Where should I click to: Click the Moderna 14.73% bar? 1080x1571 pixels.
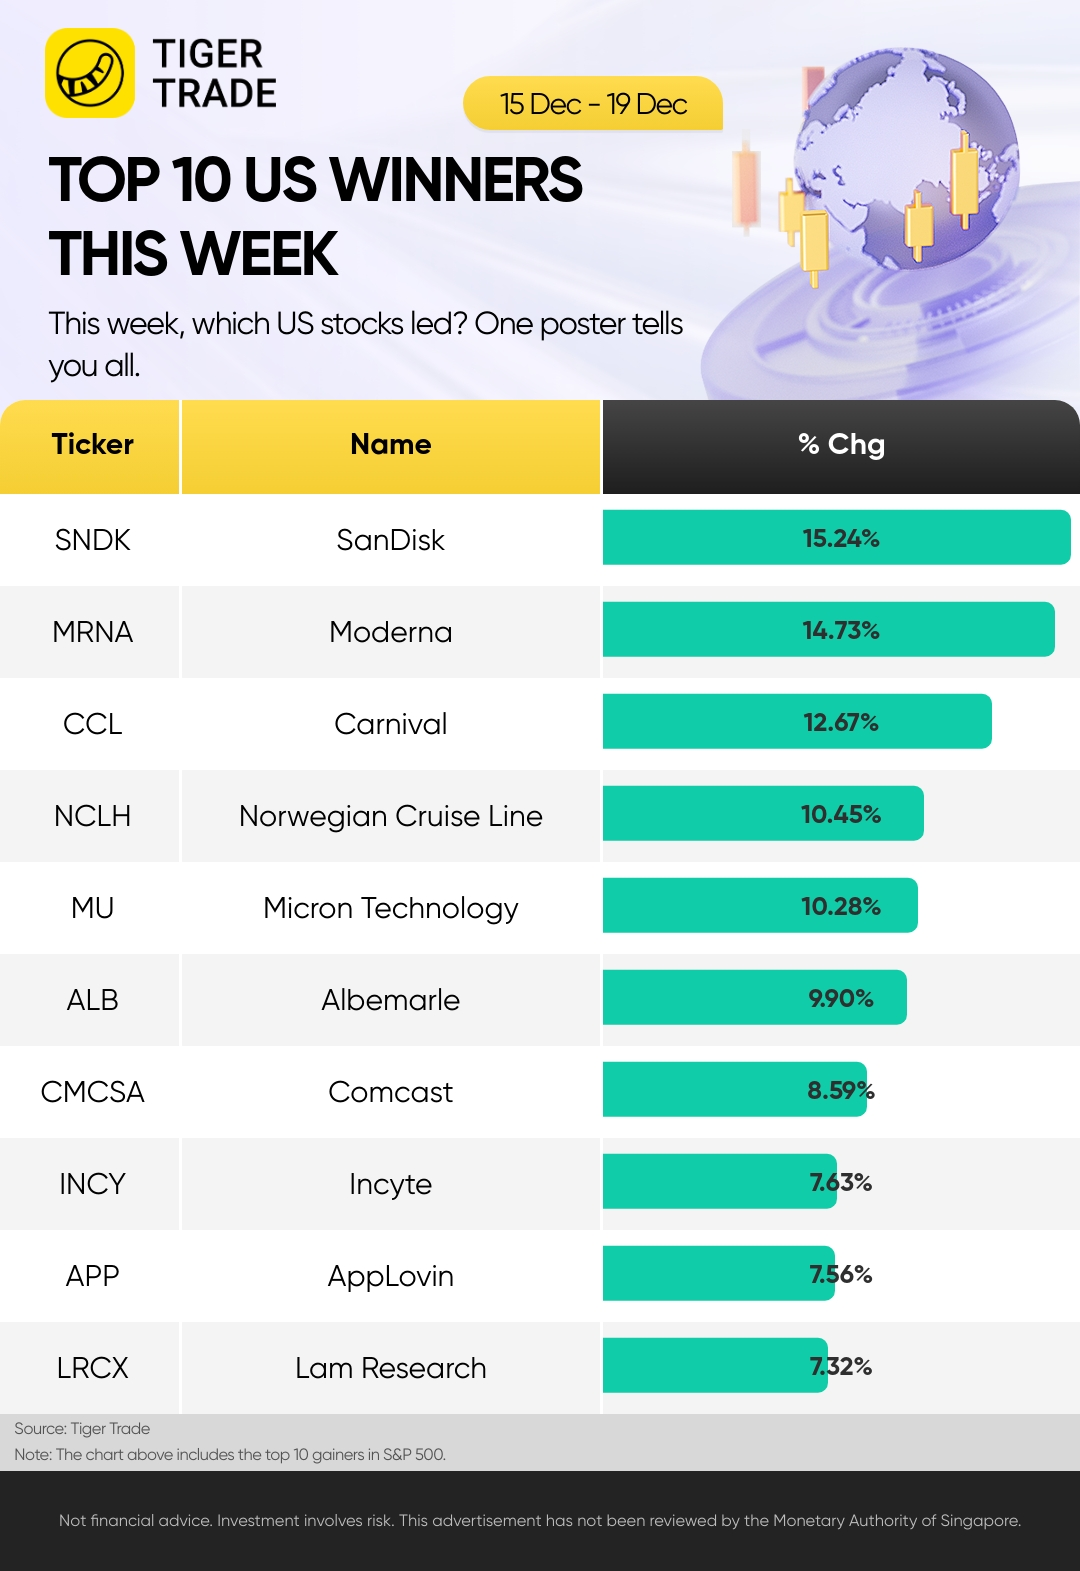[x=828, y=630]
